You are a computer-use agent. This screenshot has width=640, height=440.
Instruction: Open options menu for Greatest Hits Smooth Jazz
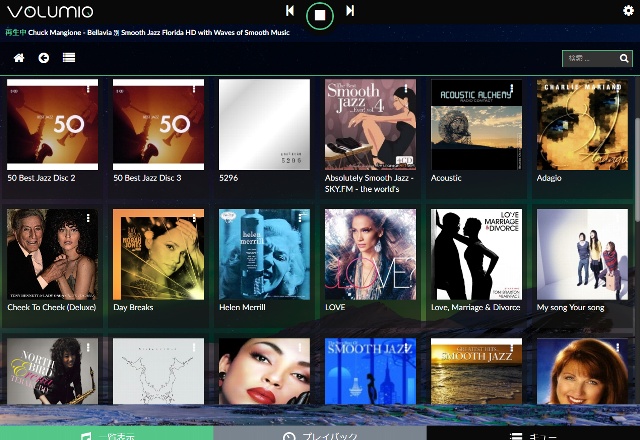coord(511,347)
